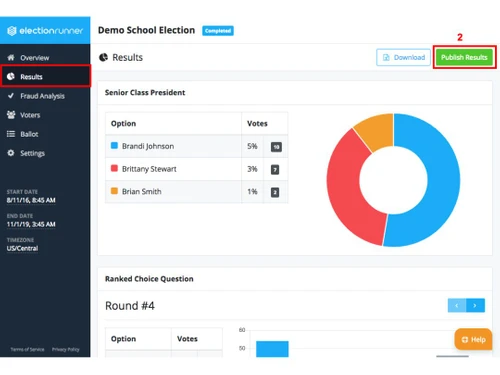Click the end date value 11/1/19

click(x=31, y=224)
